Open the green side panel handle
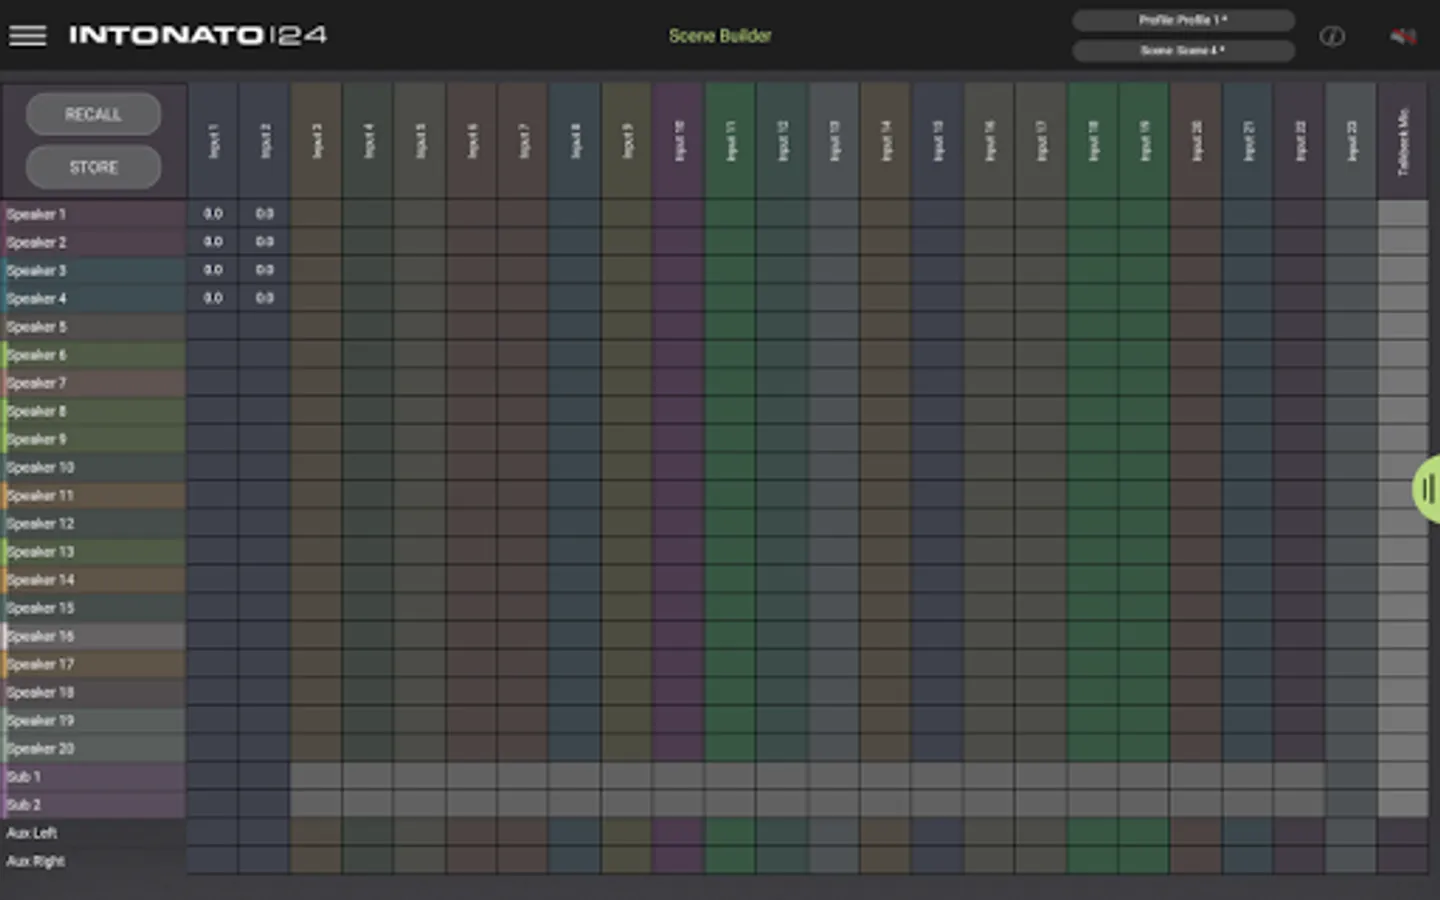 click(x=1427, y=489)
